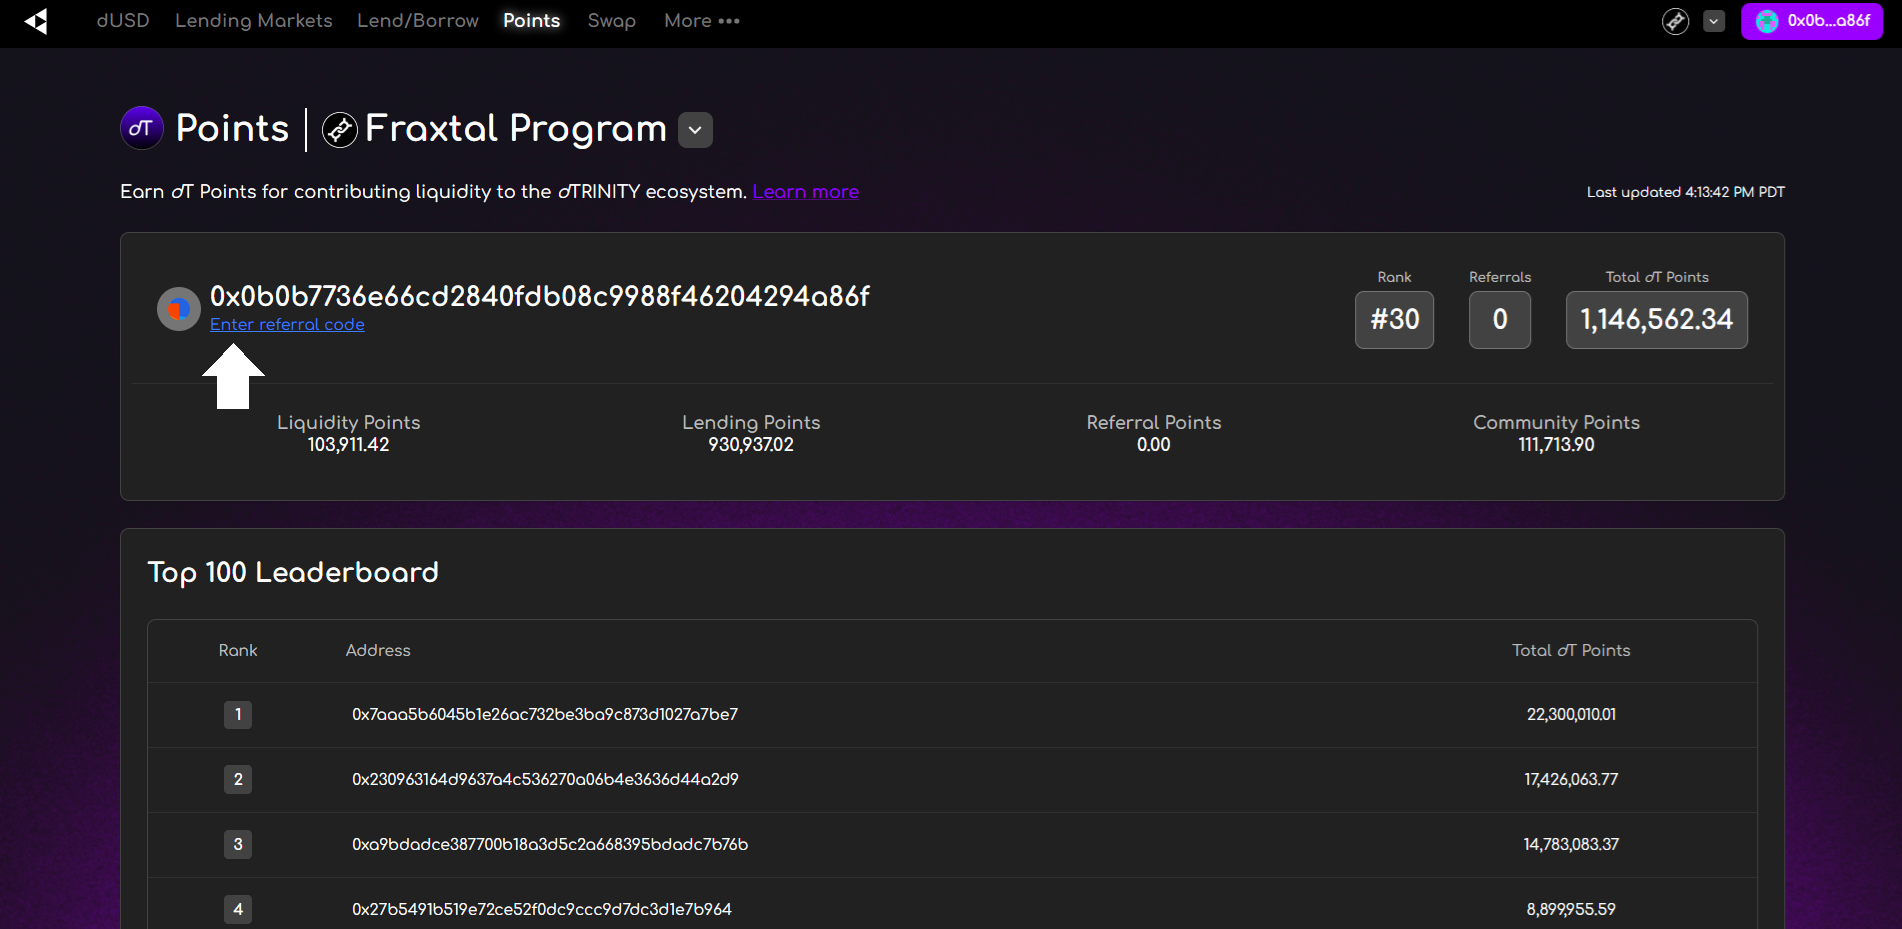This screenshot has width=1902, height=929.
Task: Click the rank 3 badge in the leaderboard
Action: pyautogui.click(x=238, y=844)
